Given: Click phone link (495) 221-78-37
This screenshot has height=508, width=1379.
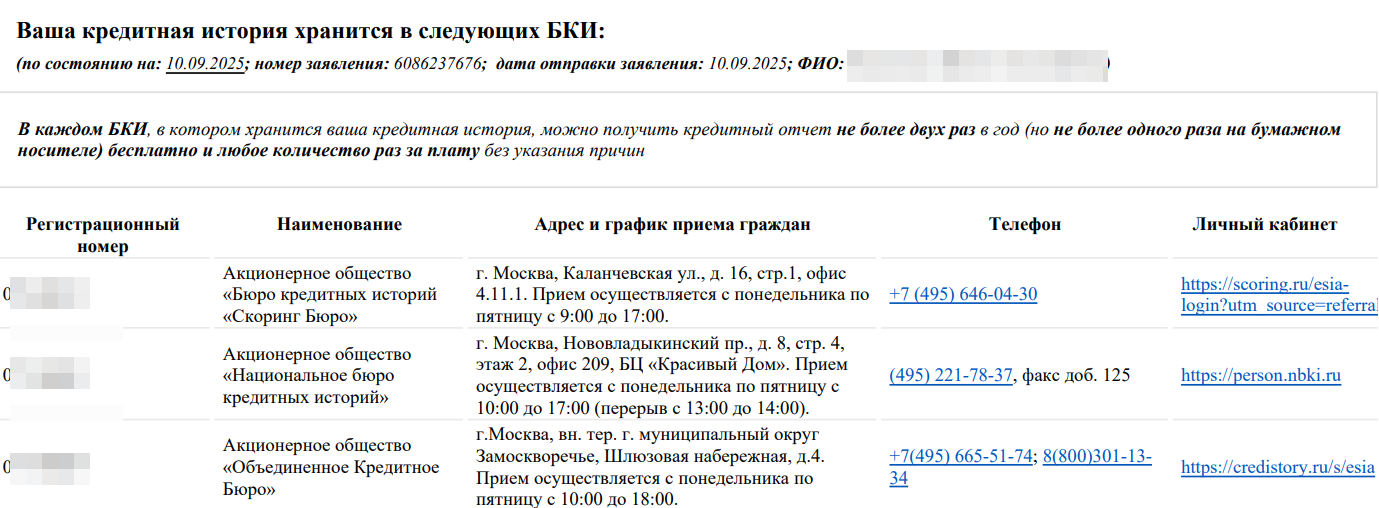Looking at the screenshot, I should [951, 376].
